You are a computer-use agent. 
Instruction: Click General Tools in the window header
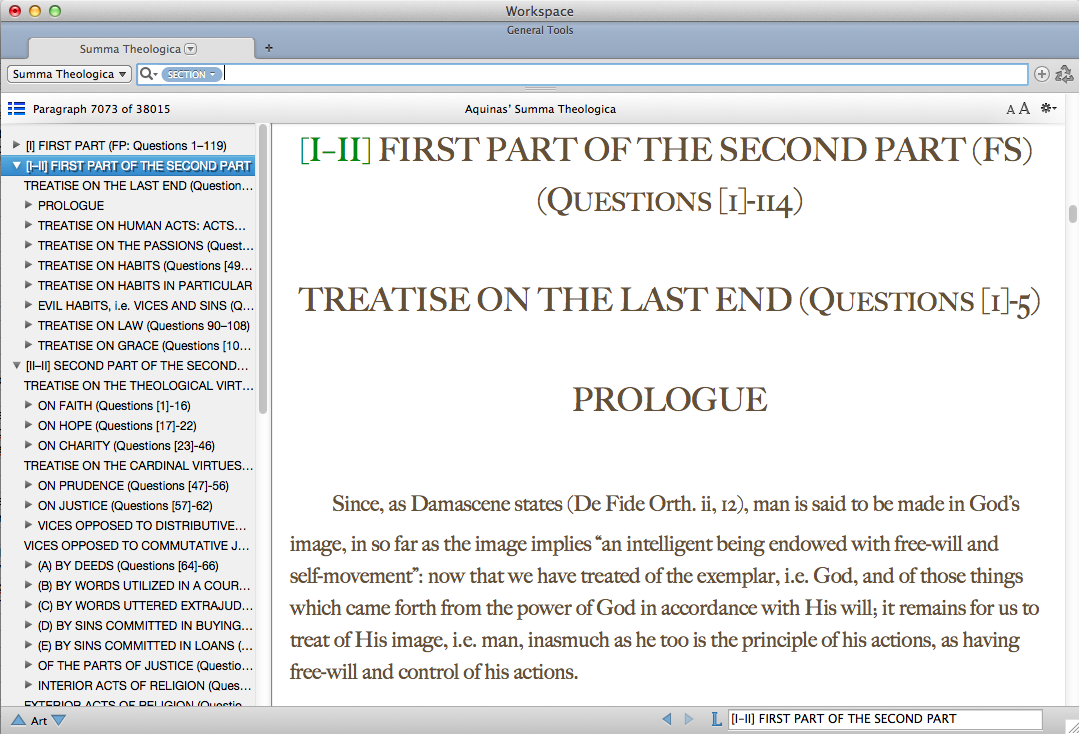pyautogui.click(x=540, y=30)
